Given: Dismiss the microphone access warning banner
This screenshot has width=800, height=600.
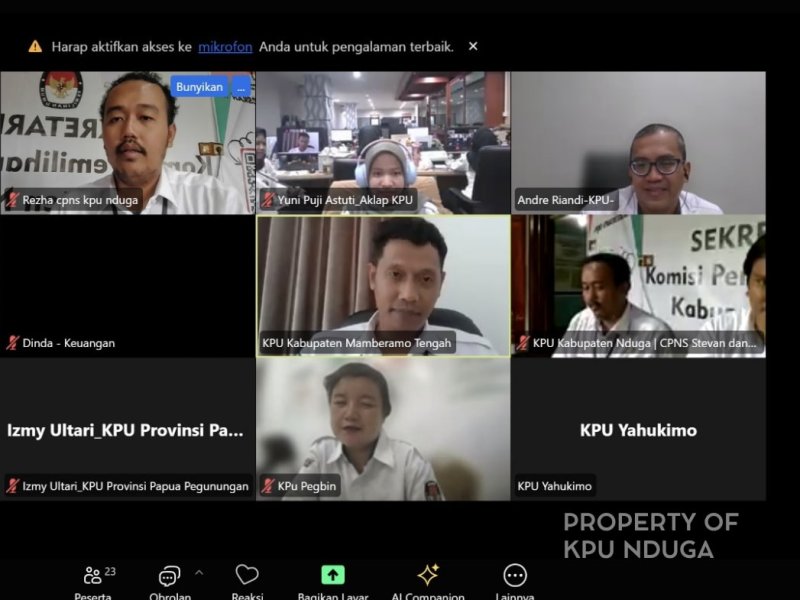Looking at the screenshot, I should point(473,46).
